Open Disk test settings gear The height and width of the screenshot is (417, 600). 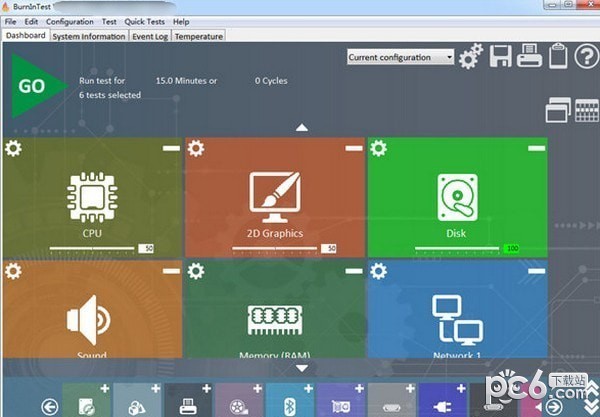378,148
